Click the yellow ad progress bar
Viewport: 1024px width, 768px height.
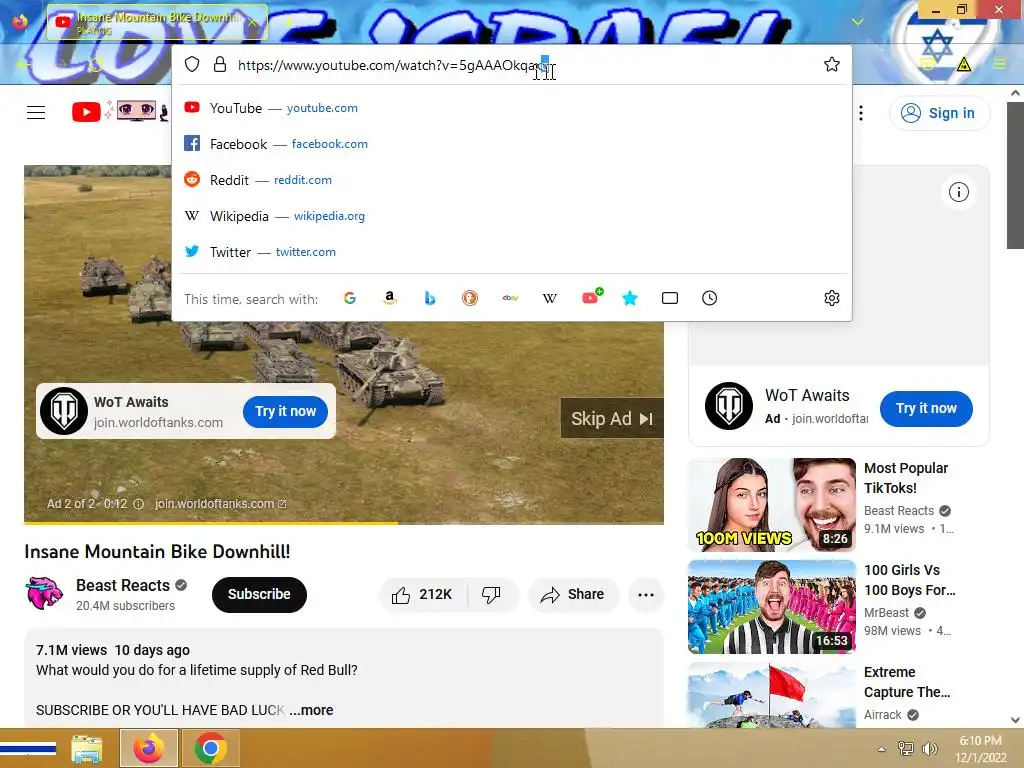[211, 523]
